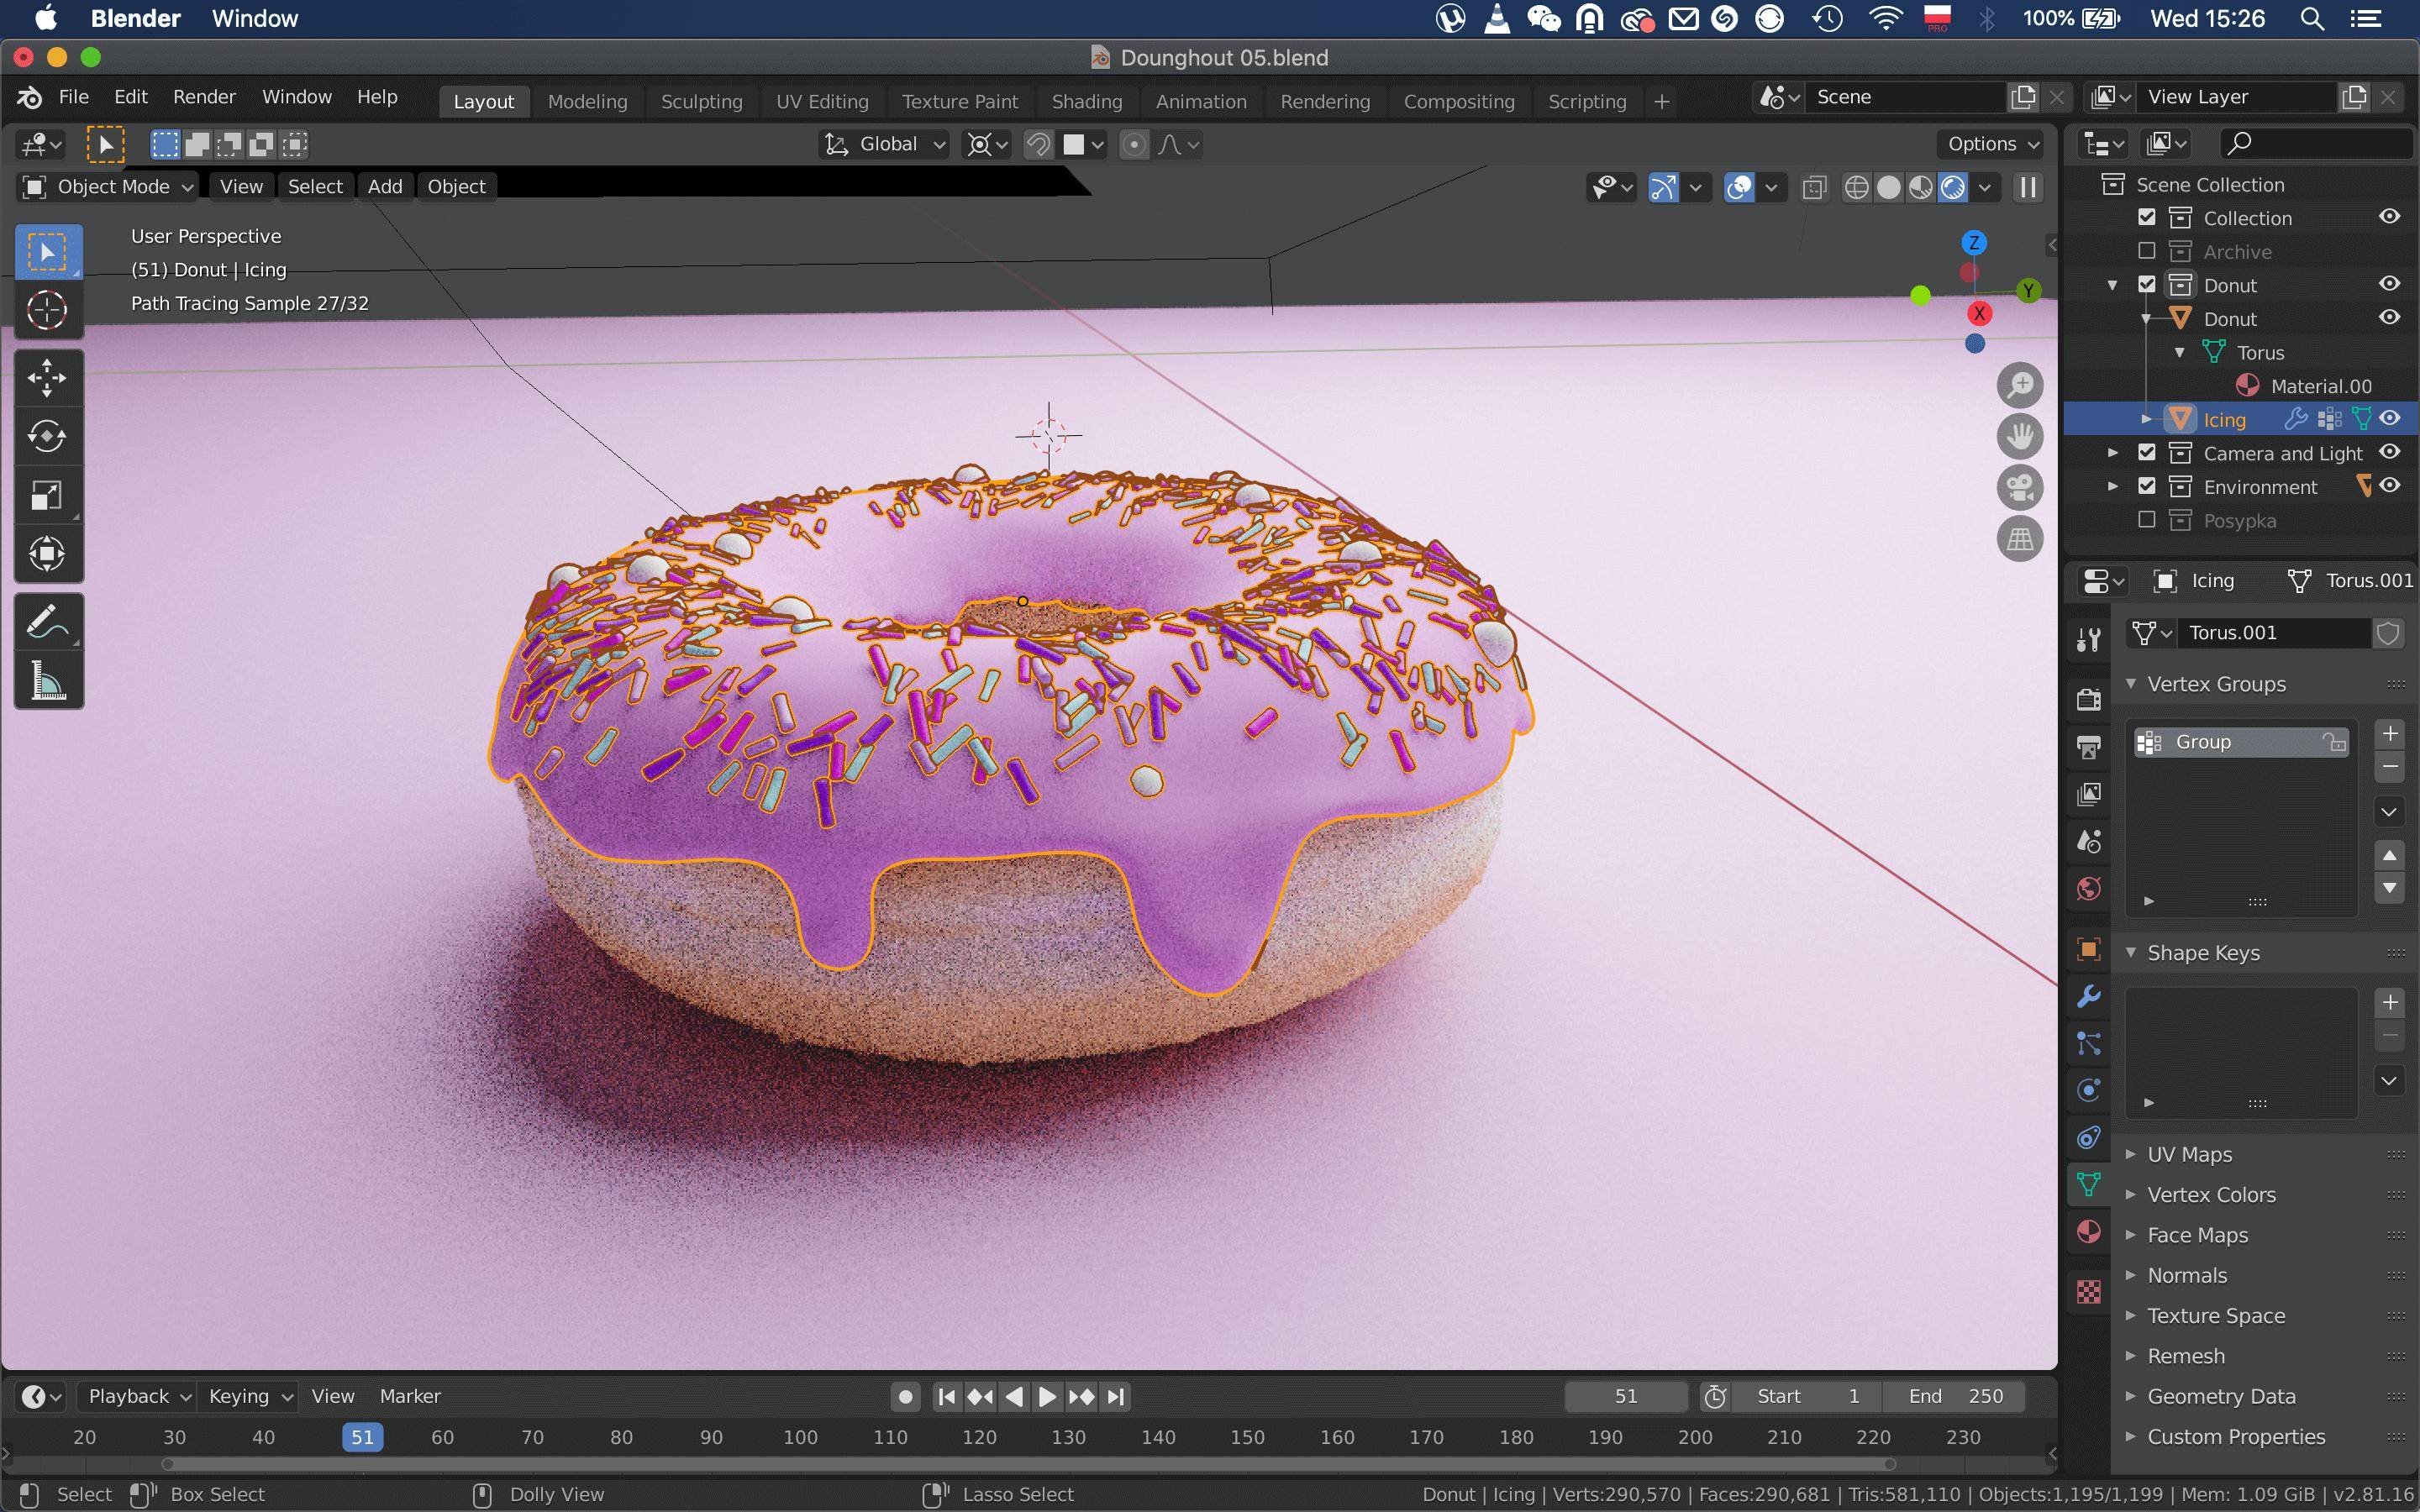2420x1512 pixels.
Task: Open the World properties tab
Action: pos(2088,889)
